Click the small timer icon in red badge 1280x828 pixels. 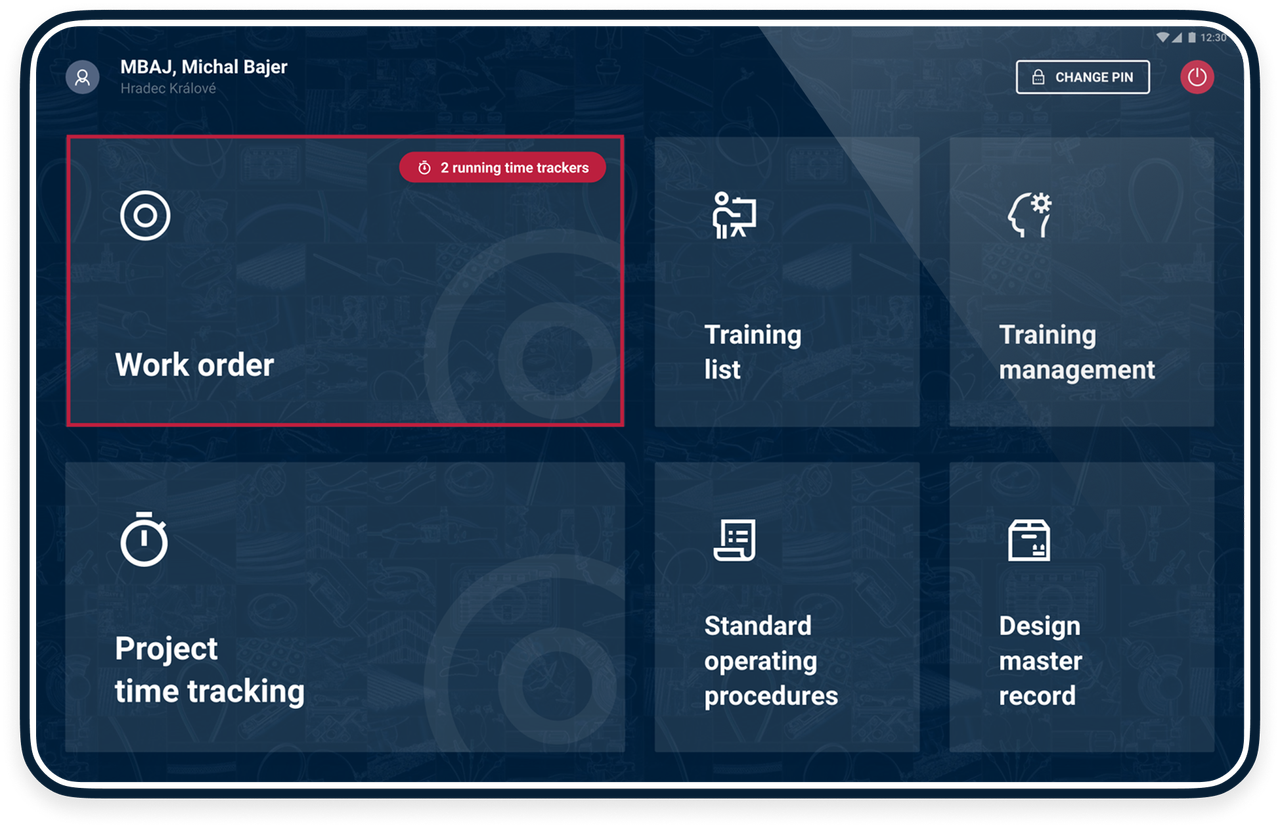pyautogui.click(x=424, y=168)
